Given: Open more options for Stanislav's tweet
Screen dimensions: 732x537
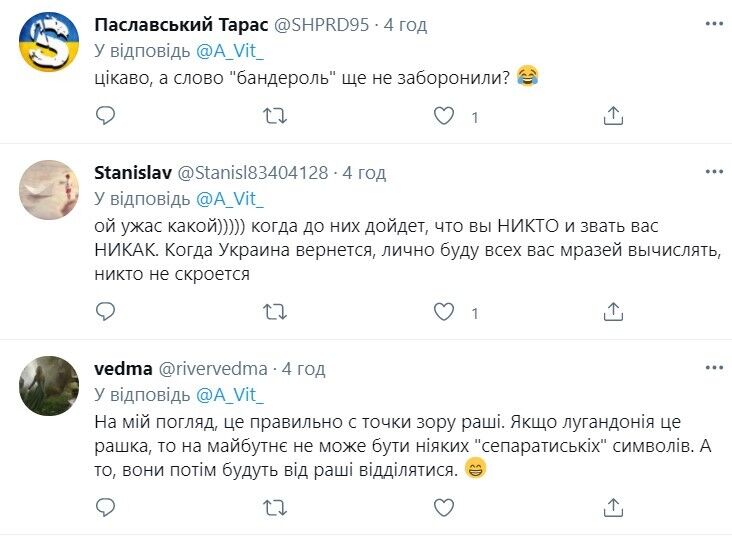Looking at the screenshot, I should tap(713, 172).
